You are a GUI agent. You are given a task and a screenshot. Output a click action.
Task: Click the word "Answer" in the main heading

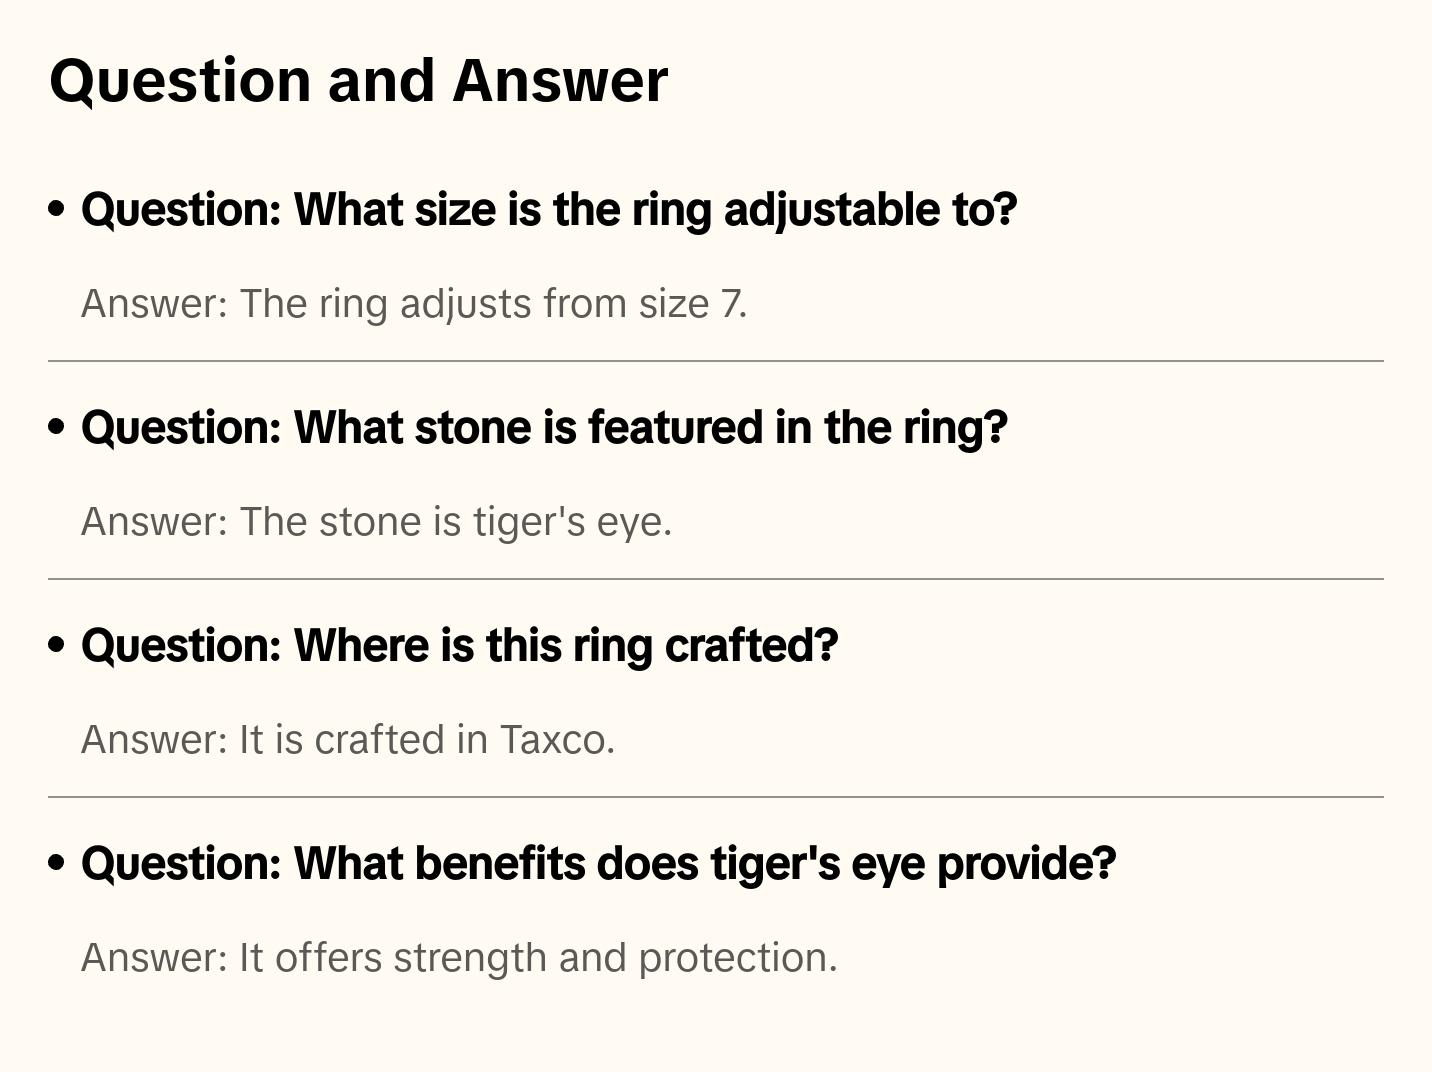pos(560,80)
